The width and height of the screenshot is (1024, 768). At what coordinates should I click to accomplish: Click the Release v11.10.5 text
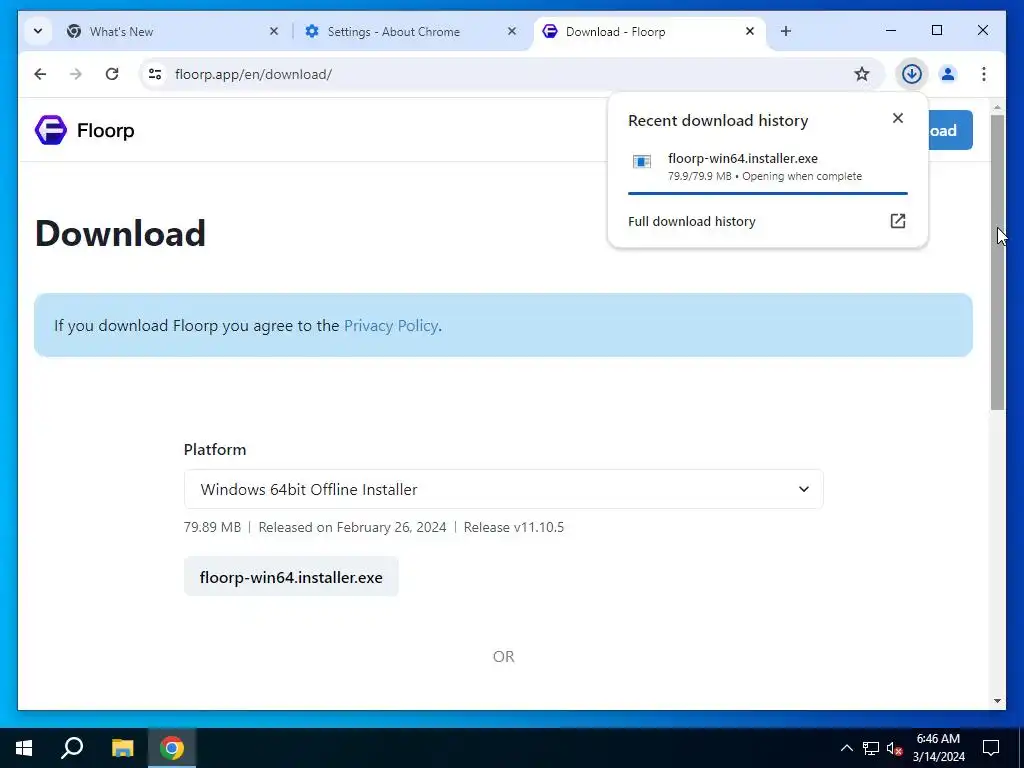coord(513,527)
